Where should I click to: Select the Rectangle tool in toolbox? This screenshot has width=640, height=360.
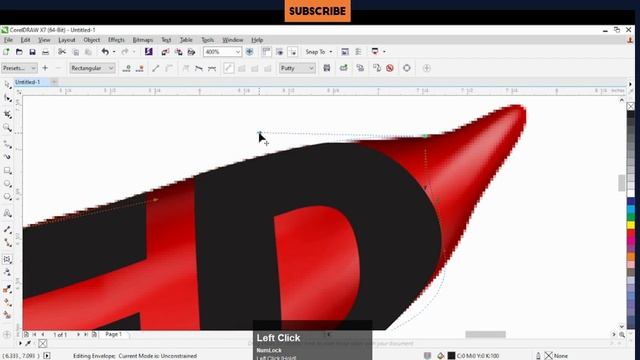(x=7, y=171)
